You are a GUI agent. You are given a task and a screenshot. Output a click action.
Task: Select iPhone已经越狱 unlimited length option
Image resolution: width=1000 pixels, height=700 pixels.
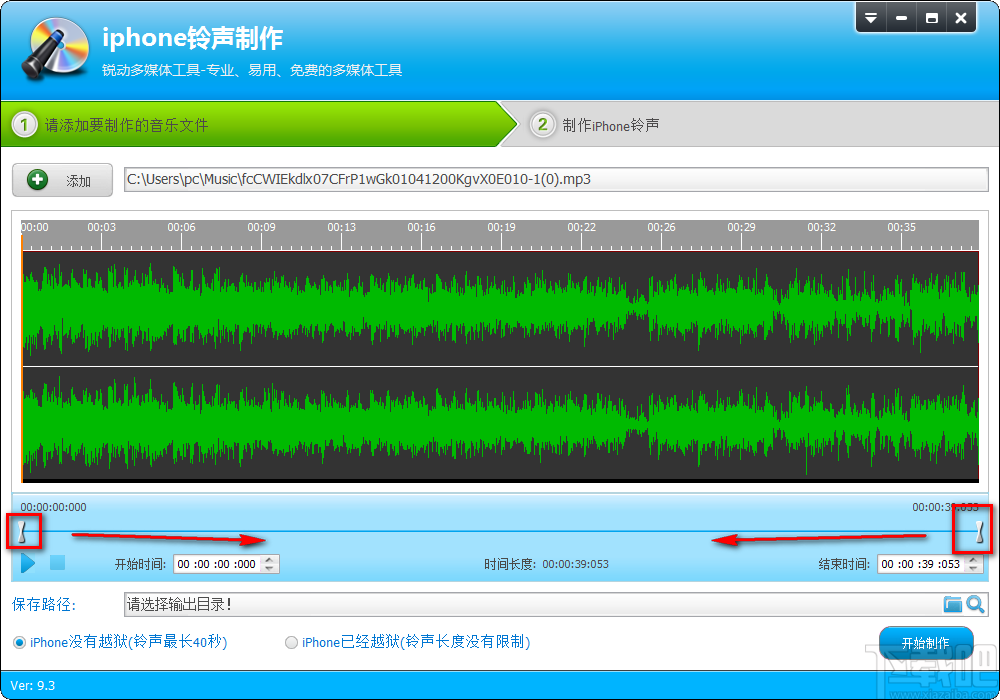point(291,642)
